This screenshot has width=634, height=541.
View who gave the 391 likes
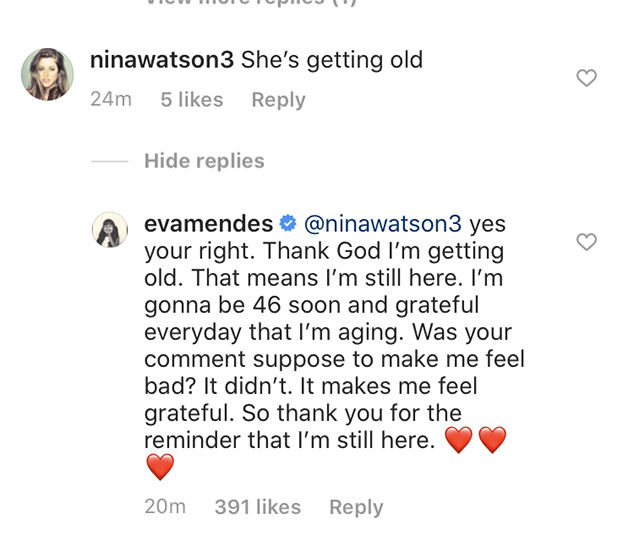pyautogui.click(x=258, y=507)
